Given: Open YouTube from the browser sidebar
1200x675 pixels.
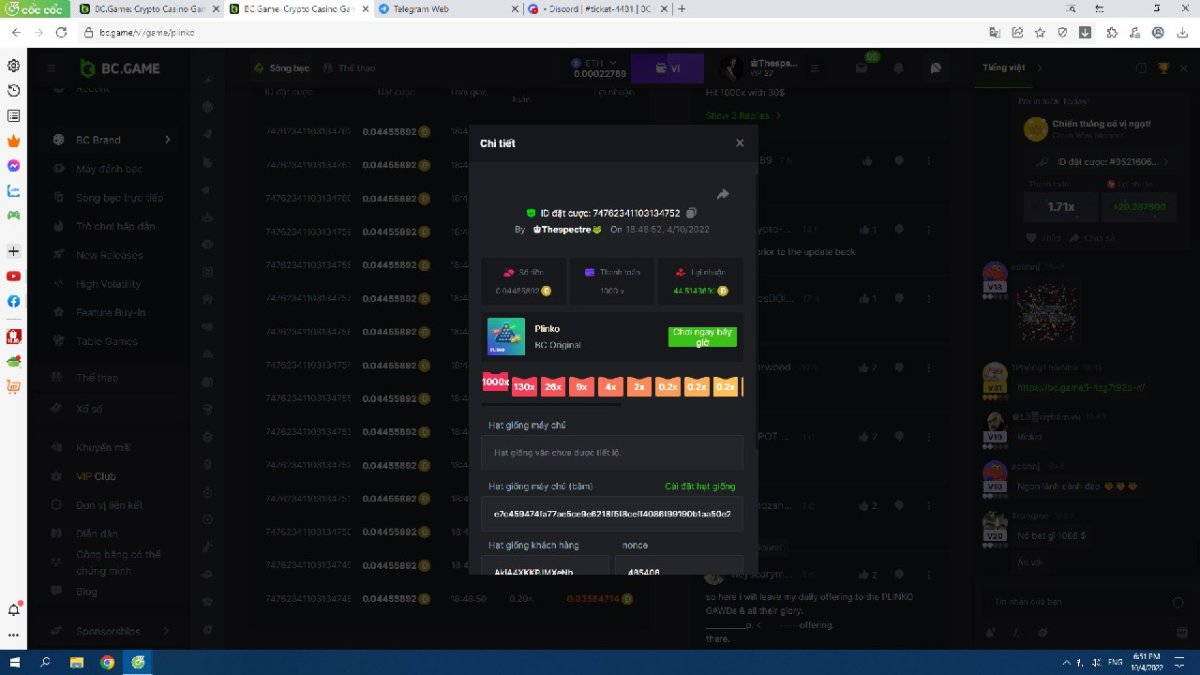Looking at the screenshot, I should pos(14,276).
